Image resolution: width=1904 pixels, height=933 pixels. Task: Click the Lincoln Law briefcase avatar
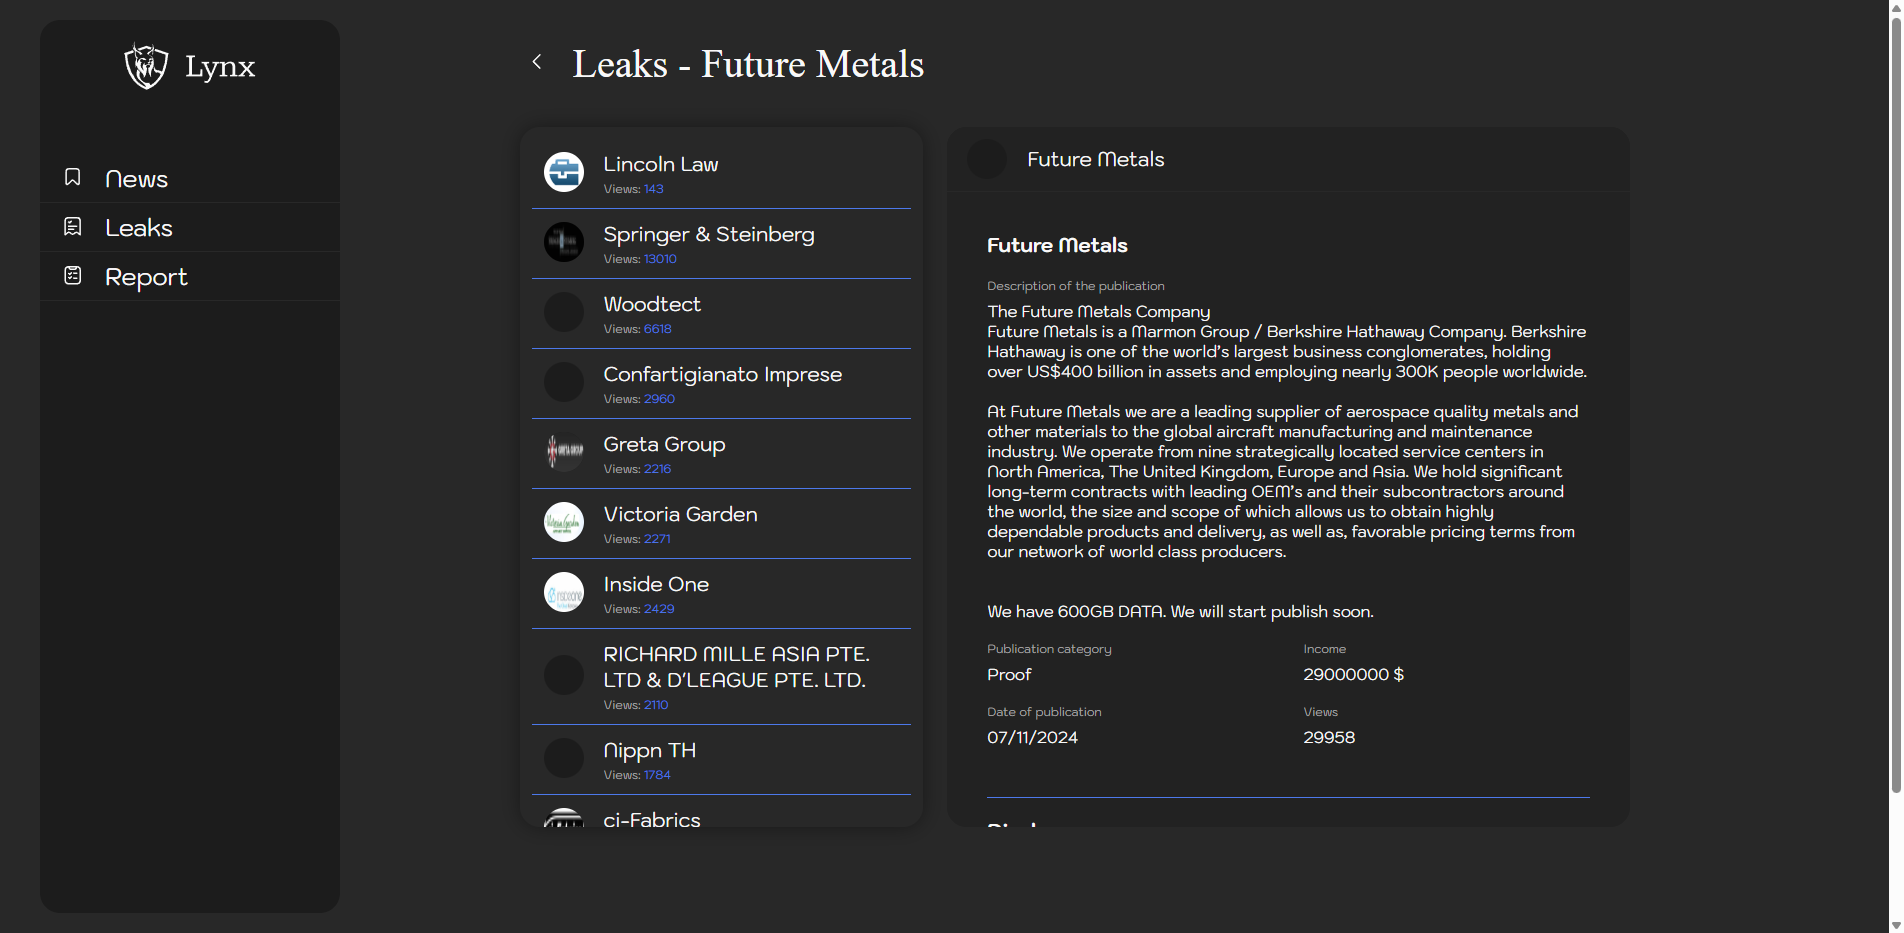[x=564, y=172]
